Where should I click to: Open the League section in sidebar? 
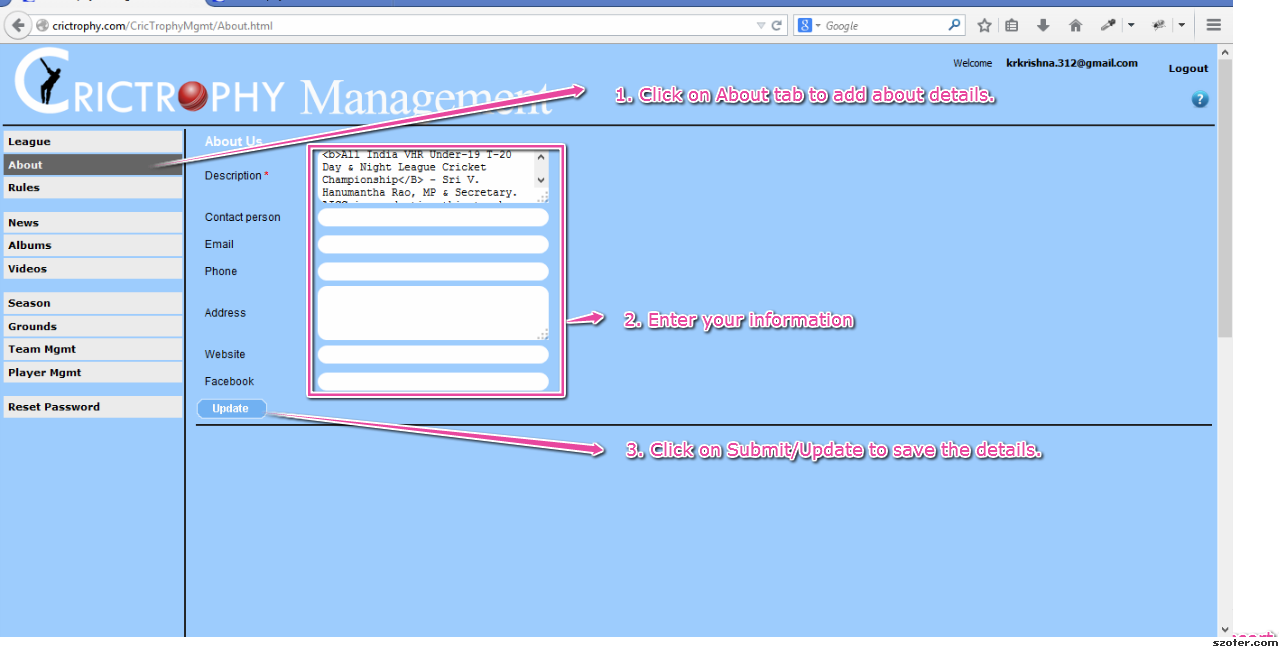pos(93,142)
